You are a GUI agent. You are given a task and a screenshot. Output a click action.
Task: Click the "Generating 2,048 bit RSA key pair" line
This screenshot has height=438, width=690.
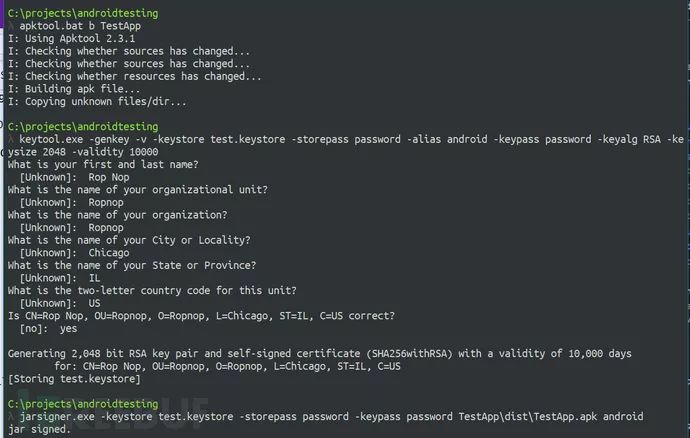[320, 354]
